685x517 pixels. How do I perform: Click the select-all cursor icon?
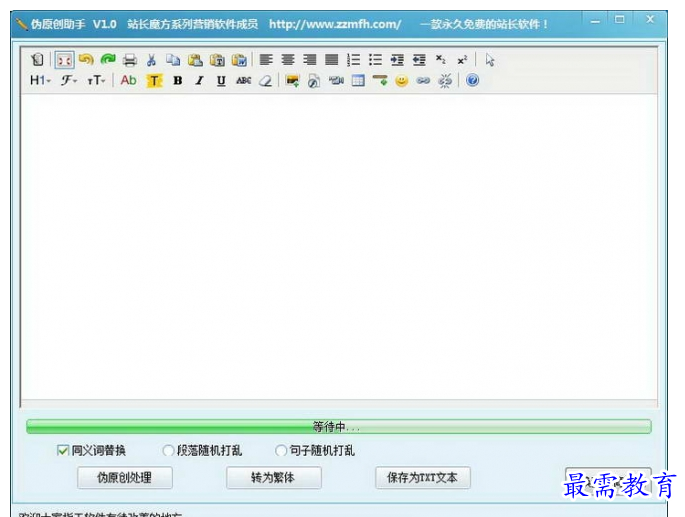tap(490, 59)
